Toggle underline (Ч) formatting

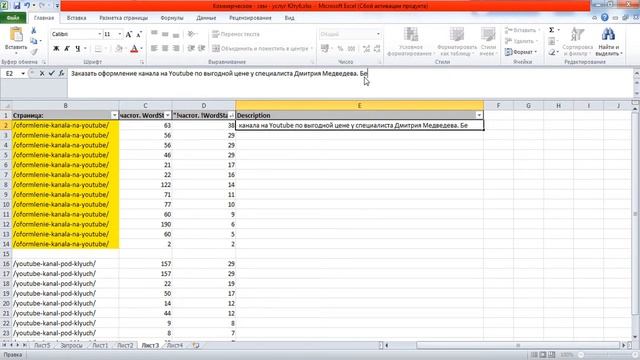tap(78, 49)
